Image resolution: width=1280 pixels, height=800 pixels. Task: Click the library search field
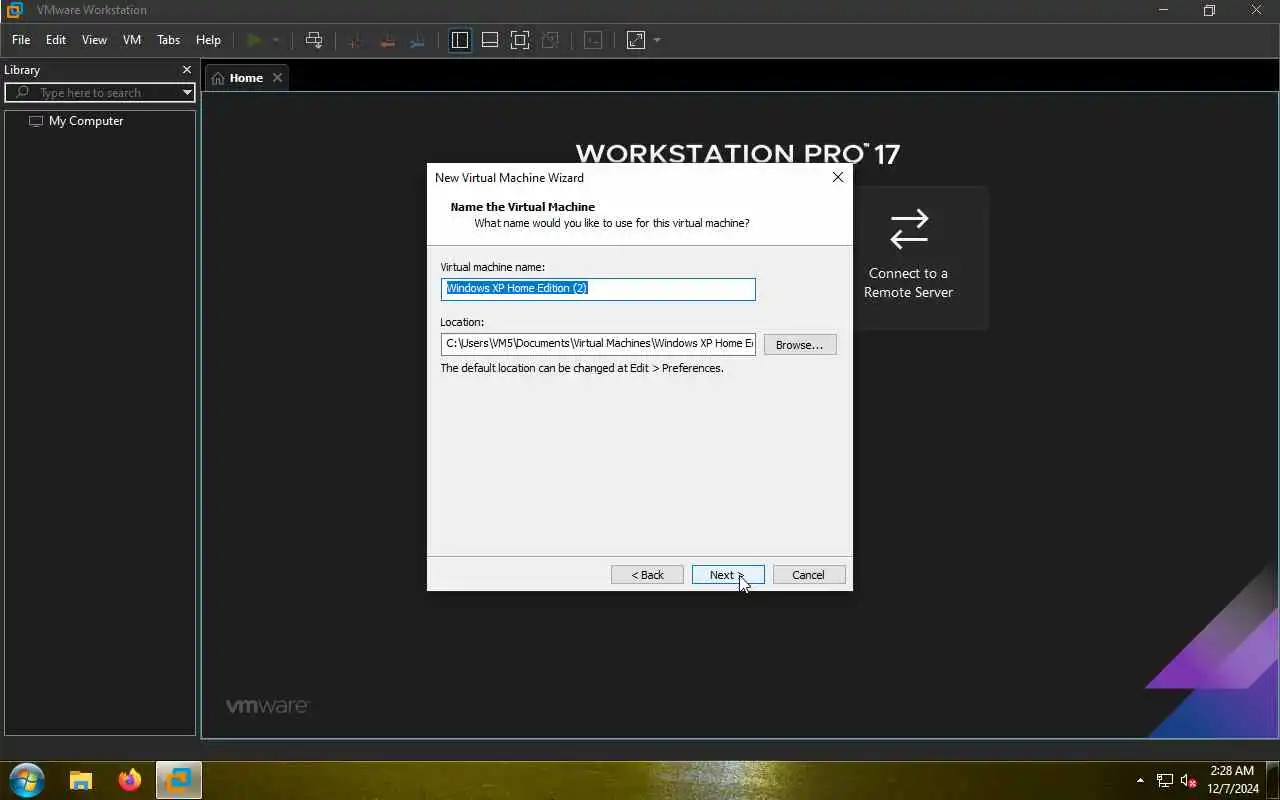pos(98,93)
